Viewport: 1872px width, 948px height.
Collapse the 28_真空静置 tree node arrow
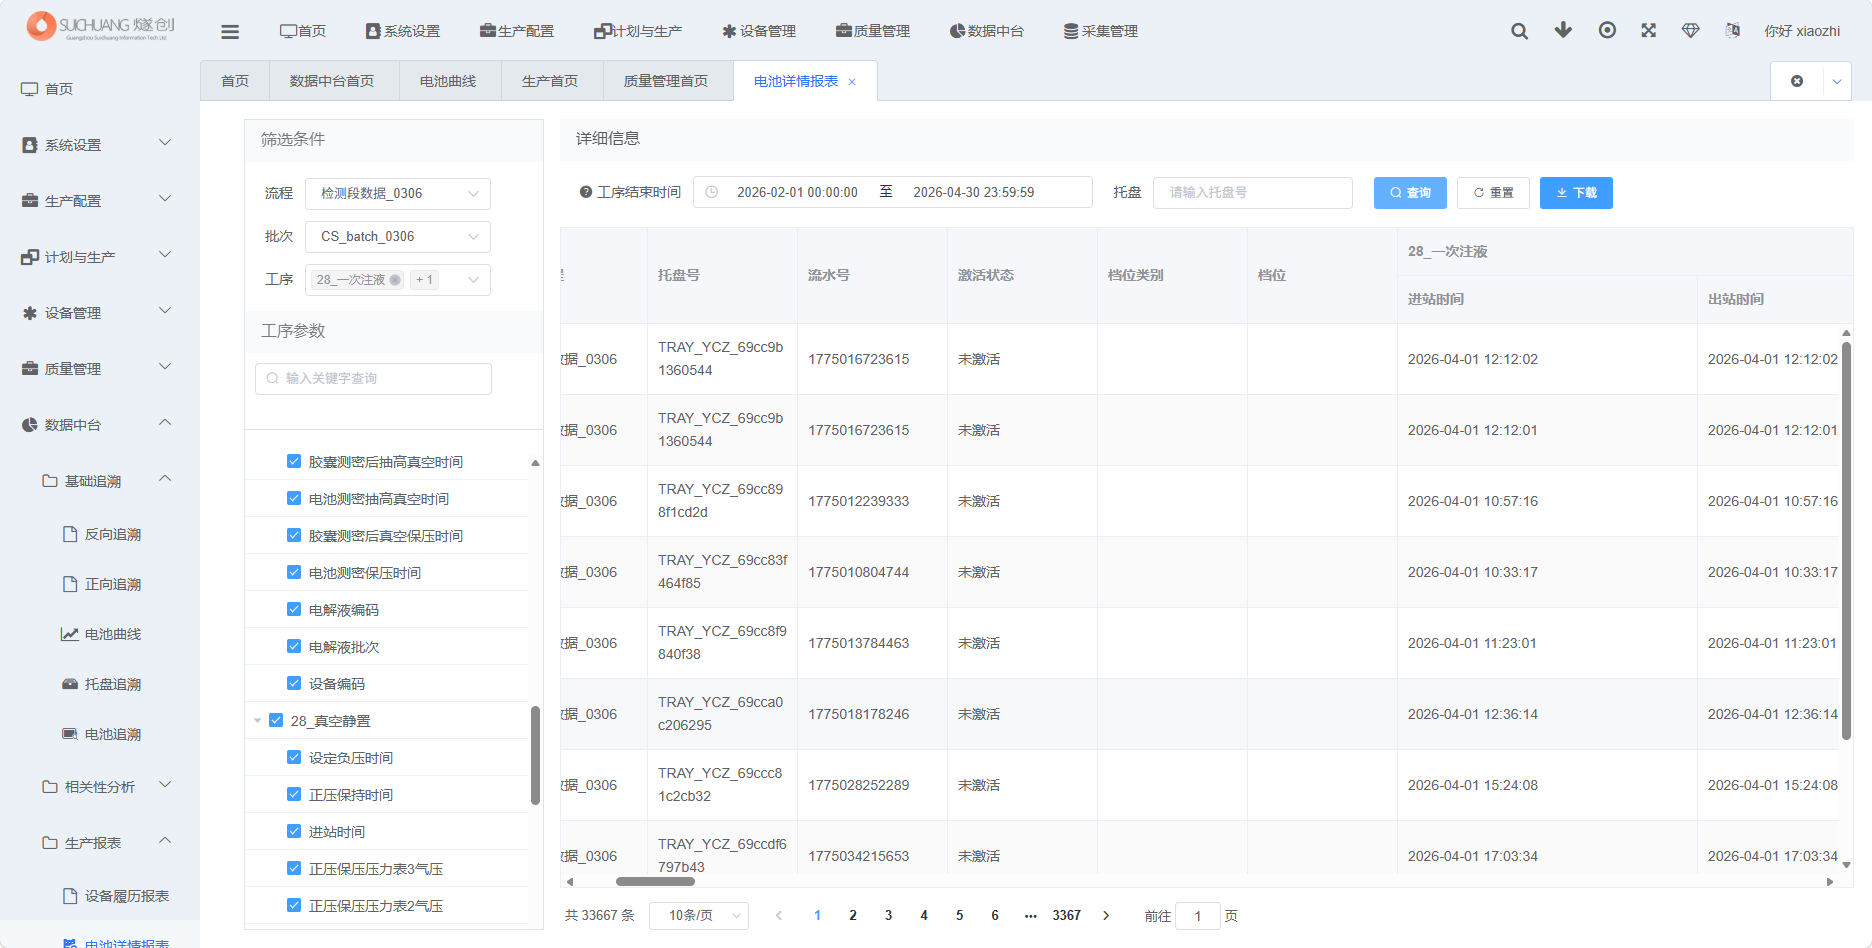pyautogui.click(x=258, y=720)
